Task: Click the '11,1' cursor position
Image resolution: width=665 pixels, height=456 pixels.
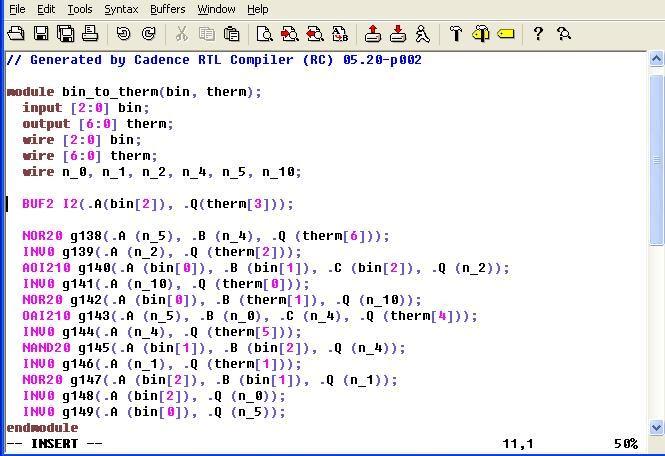Action: click(518, 444)
